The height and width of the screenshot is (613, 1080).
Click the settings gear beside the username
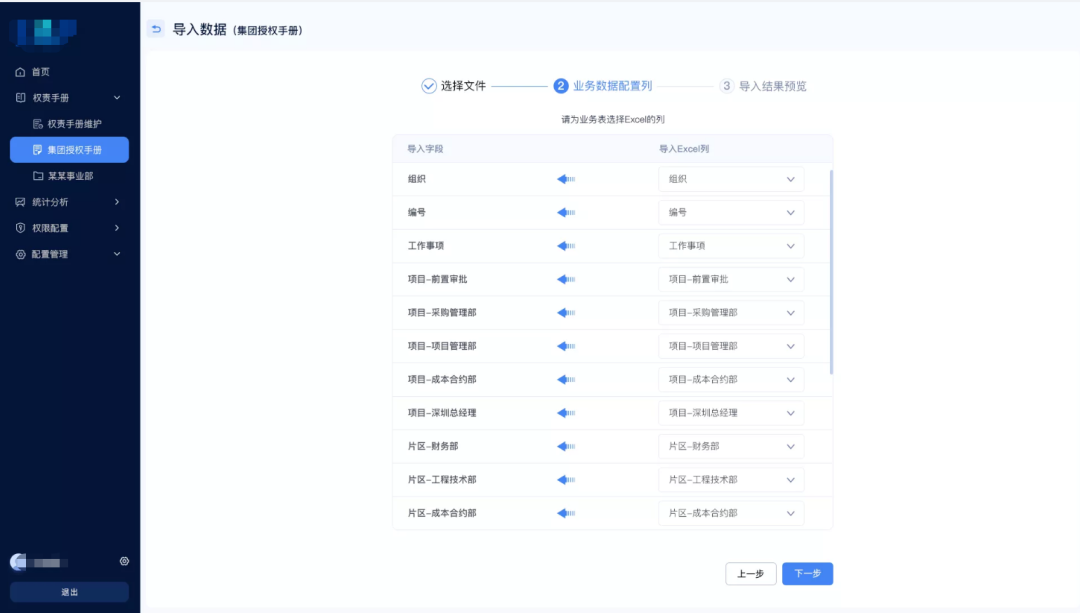pyautogui.click(x=124, y=562)
